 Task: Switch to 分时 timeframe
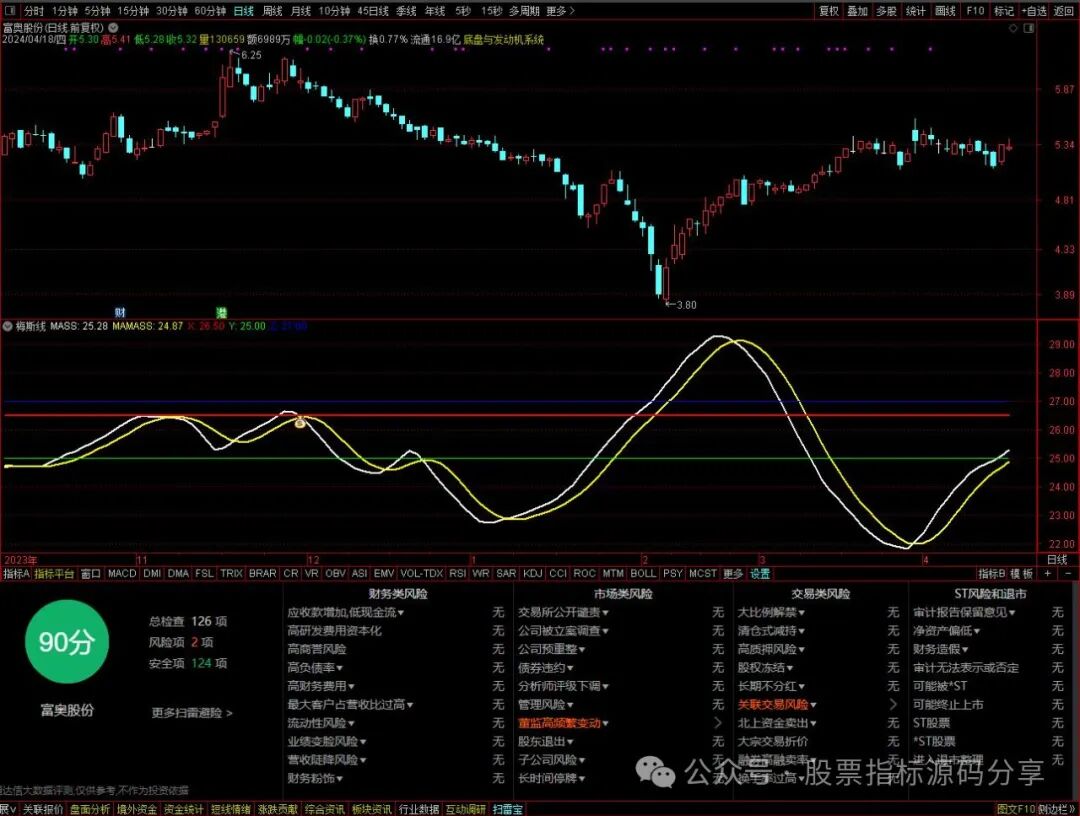click(34, 11)
